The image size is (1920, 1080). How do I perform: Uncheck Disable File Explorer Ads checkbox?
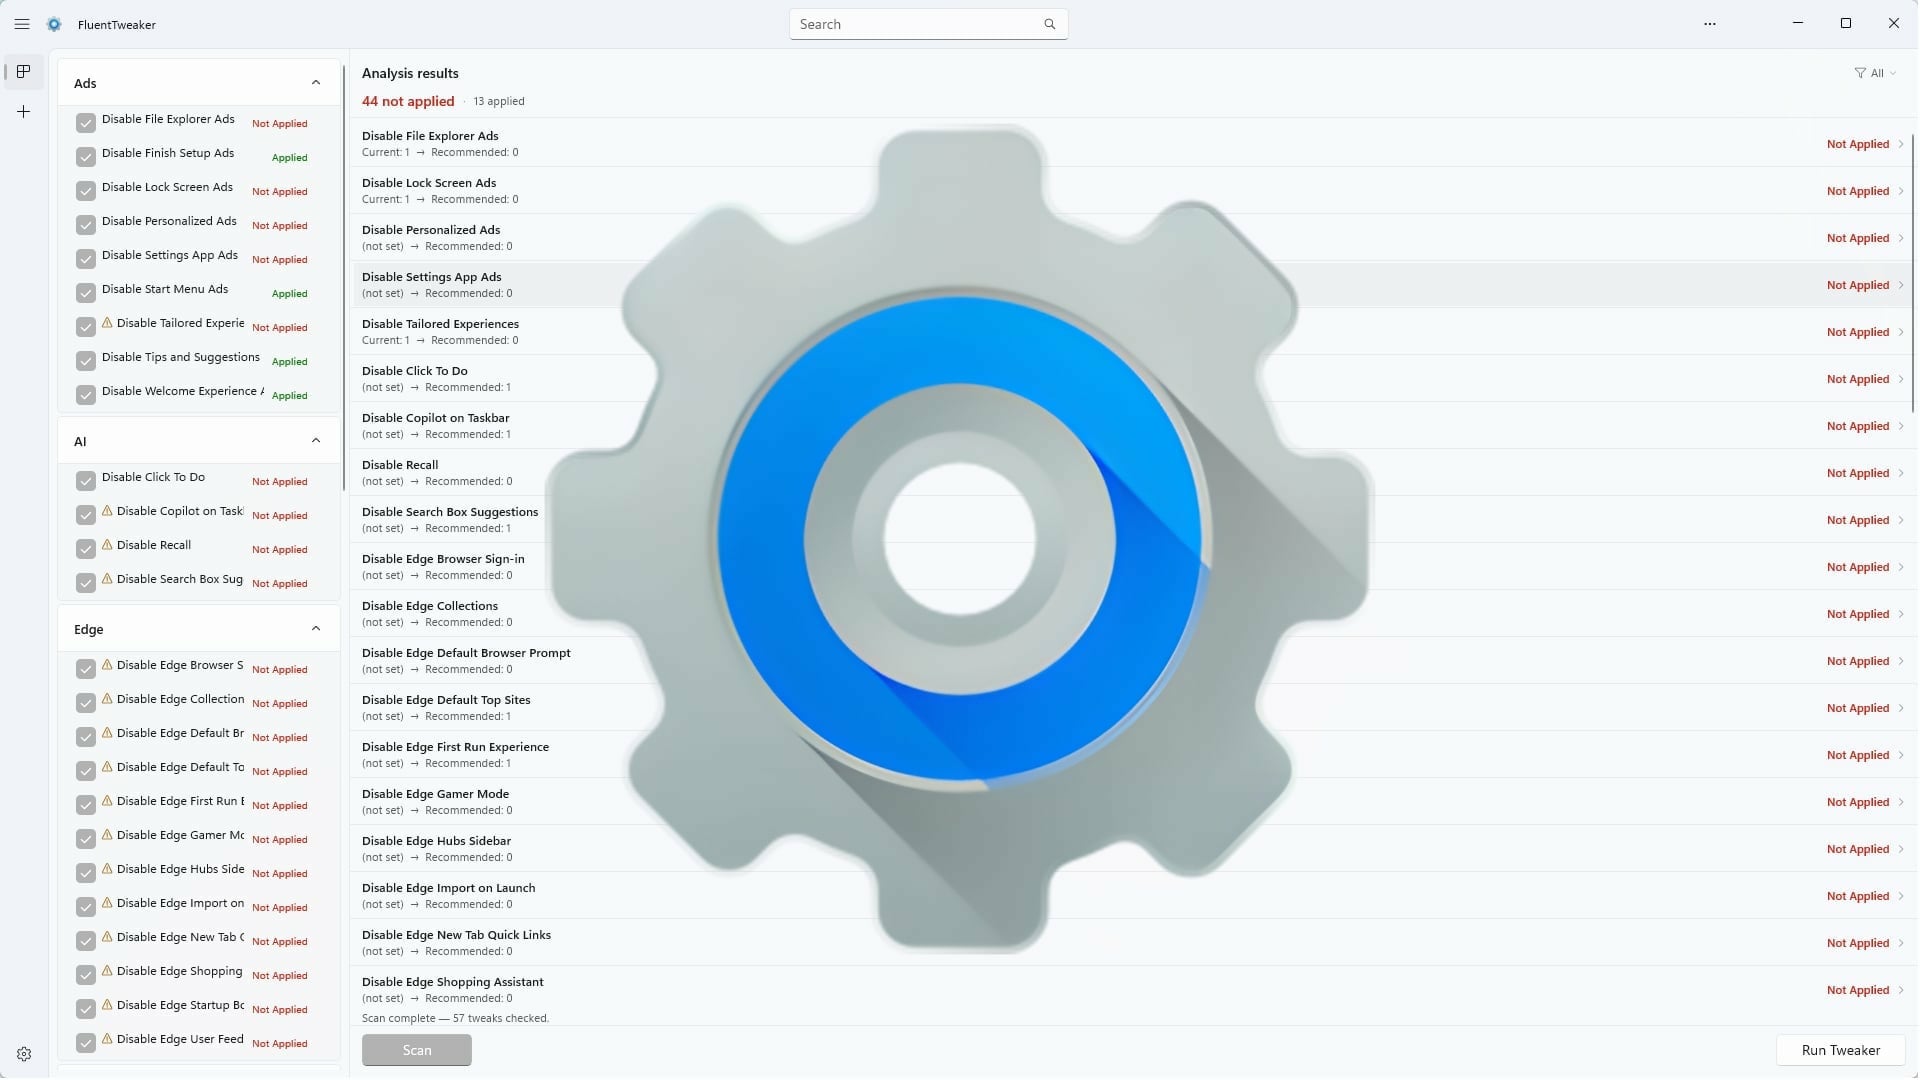[x=86, y=123]
